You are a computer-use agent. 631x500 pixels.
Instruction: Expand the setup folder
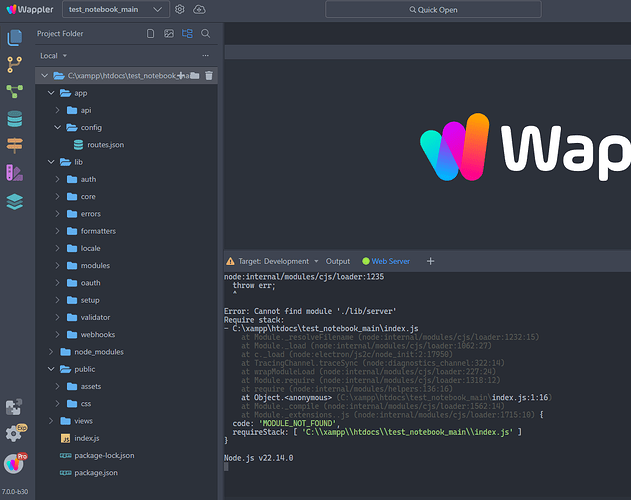click(58, 300)
